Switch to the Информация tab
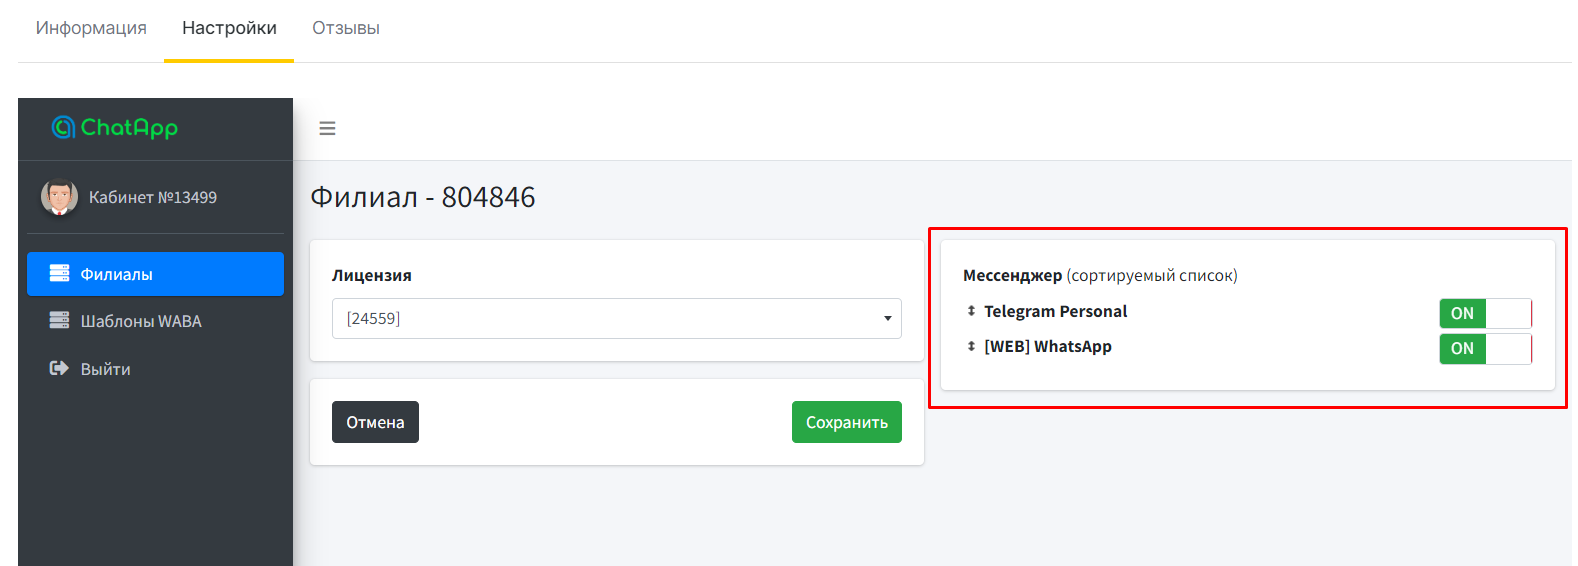This screenshot has width=1578, height=566. point(91,28)
